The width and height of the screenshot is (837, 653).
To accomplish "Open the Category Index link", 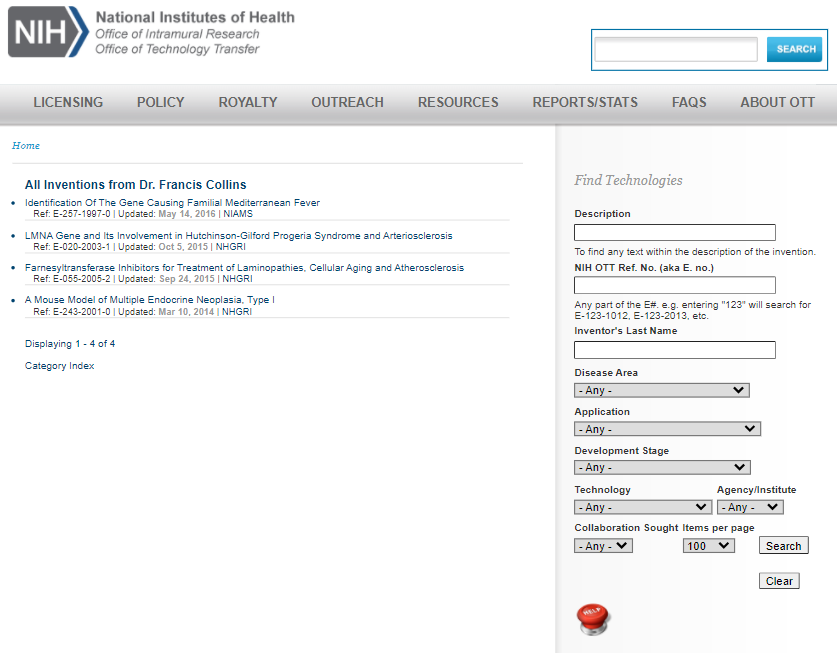I will point(59,366).
